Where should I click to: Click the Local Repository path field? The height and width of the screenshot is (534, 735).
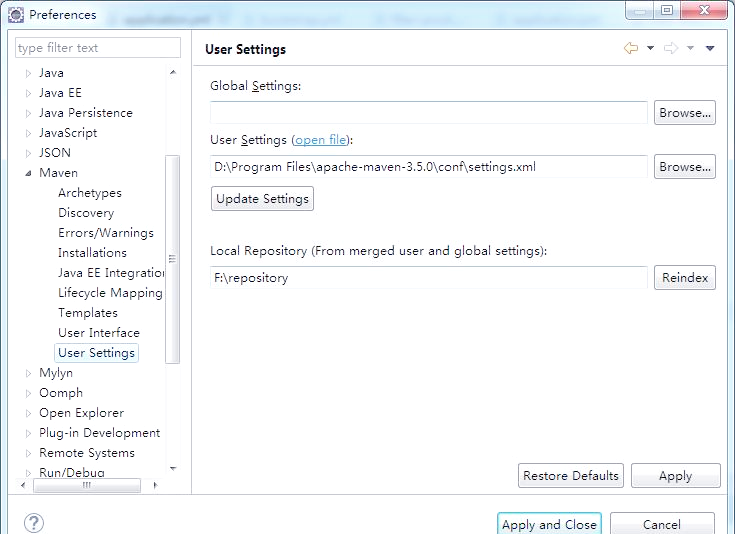tap(429, 278)
